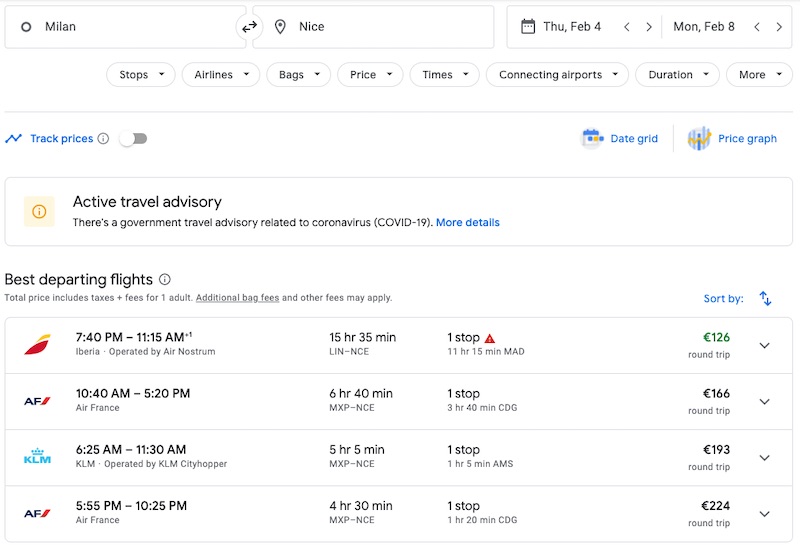Screen dimensions: 800x547
Task: Toggle the Track prices switch
Action: click(133, 139)
